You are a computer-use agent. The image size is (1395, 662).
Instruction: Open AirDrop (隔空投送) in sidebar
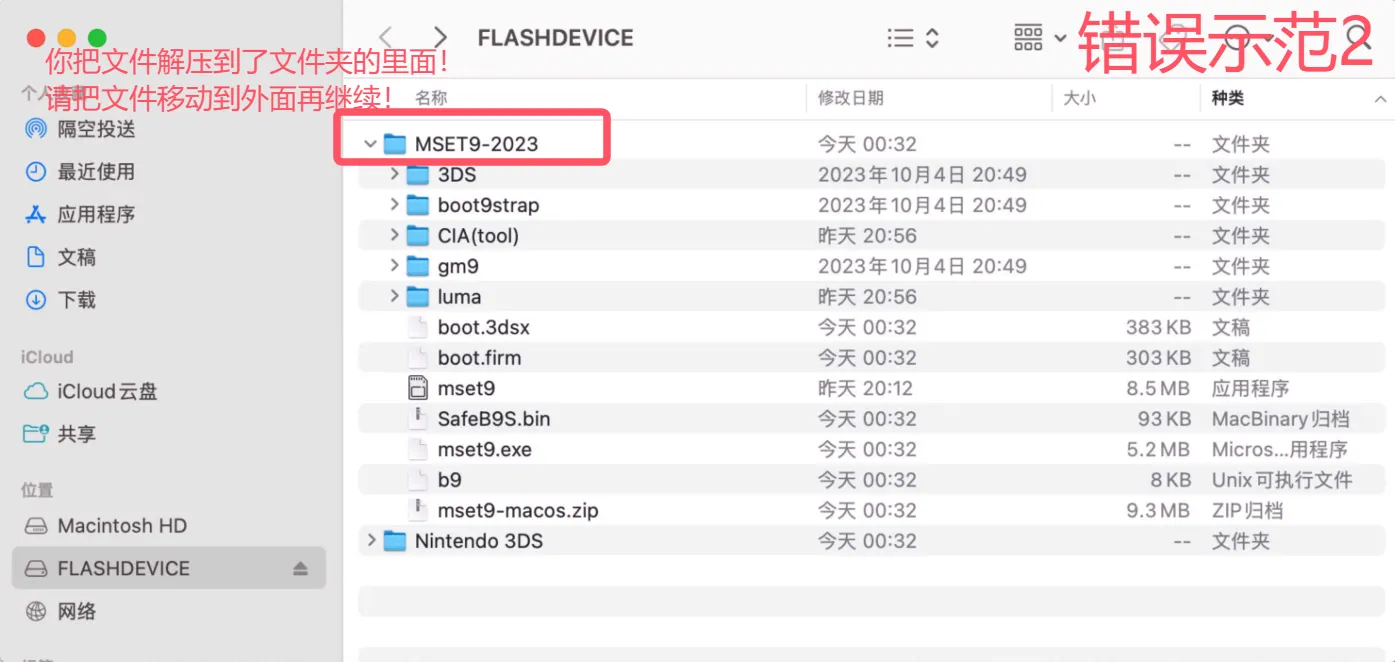pos(96,129)
